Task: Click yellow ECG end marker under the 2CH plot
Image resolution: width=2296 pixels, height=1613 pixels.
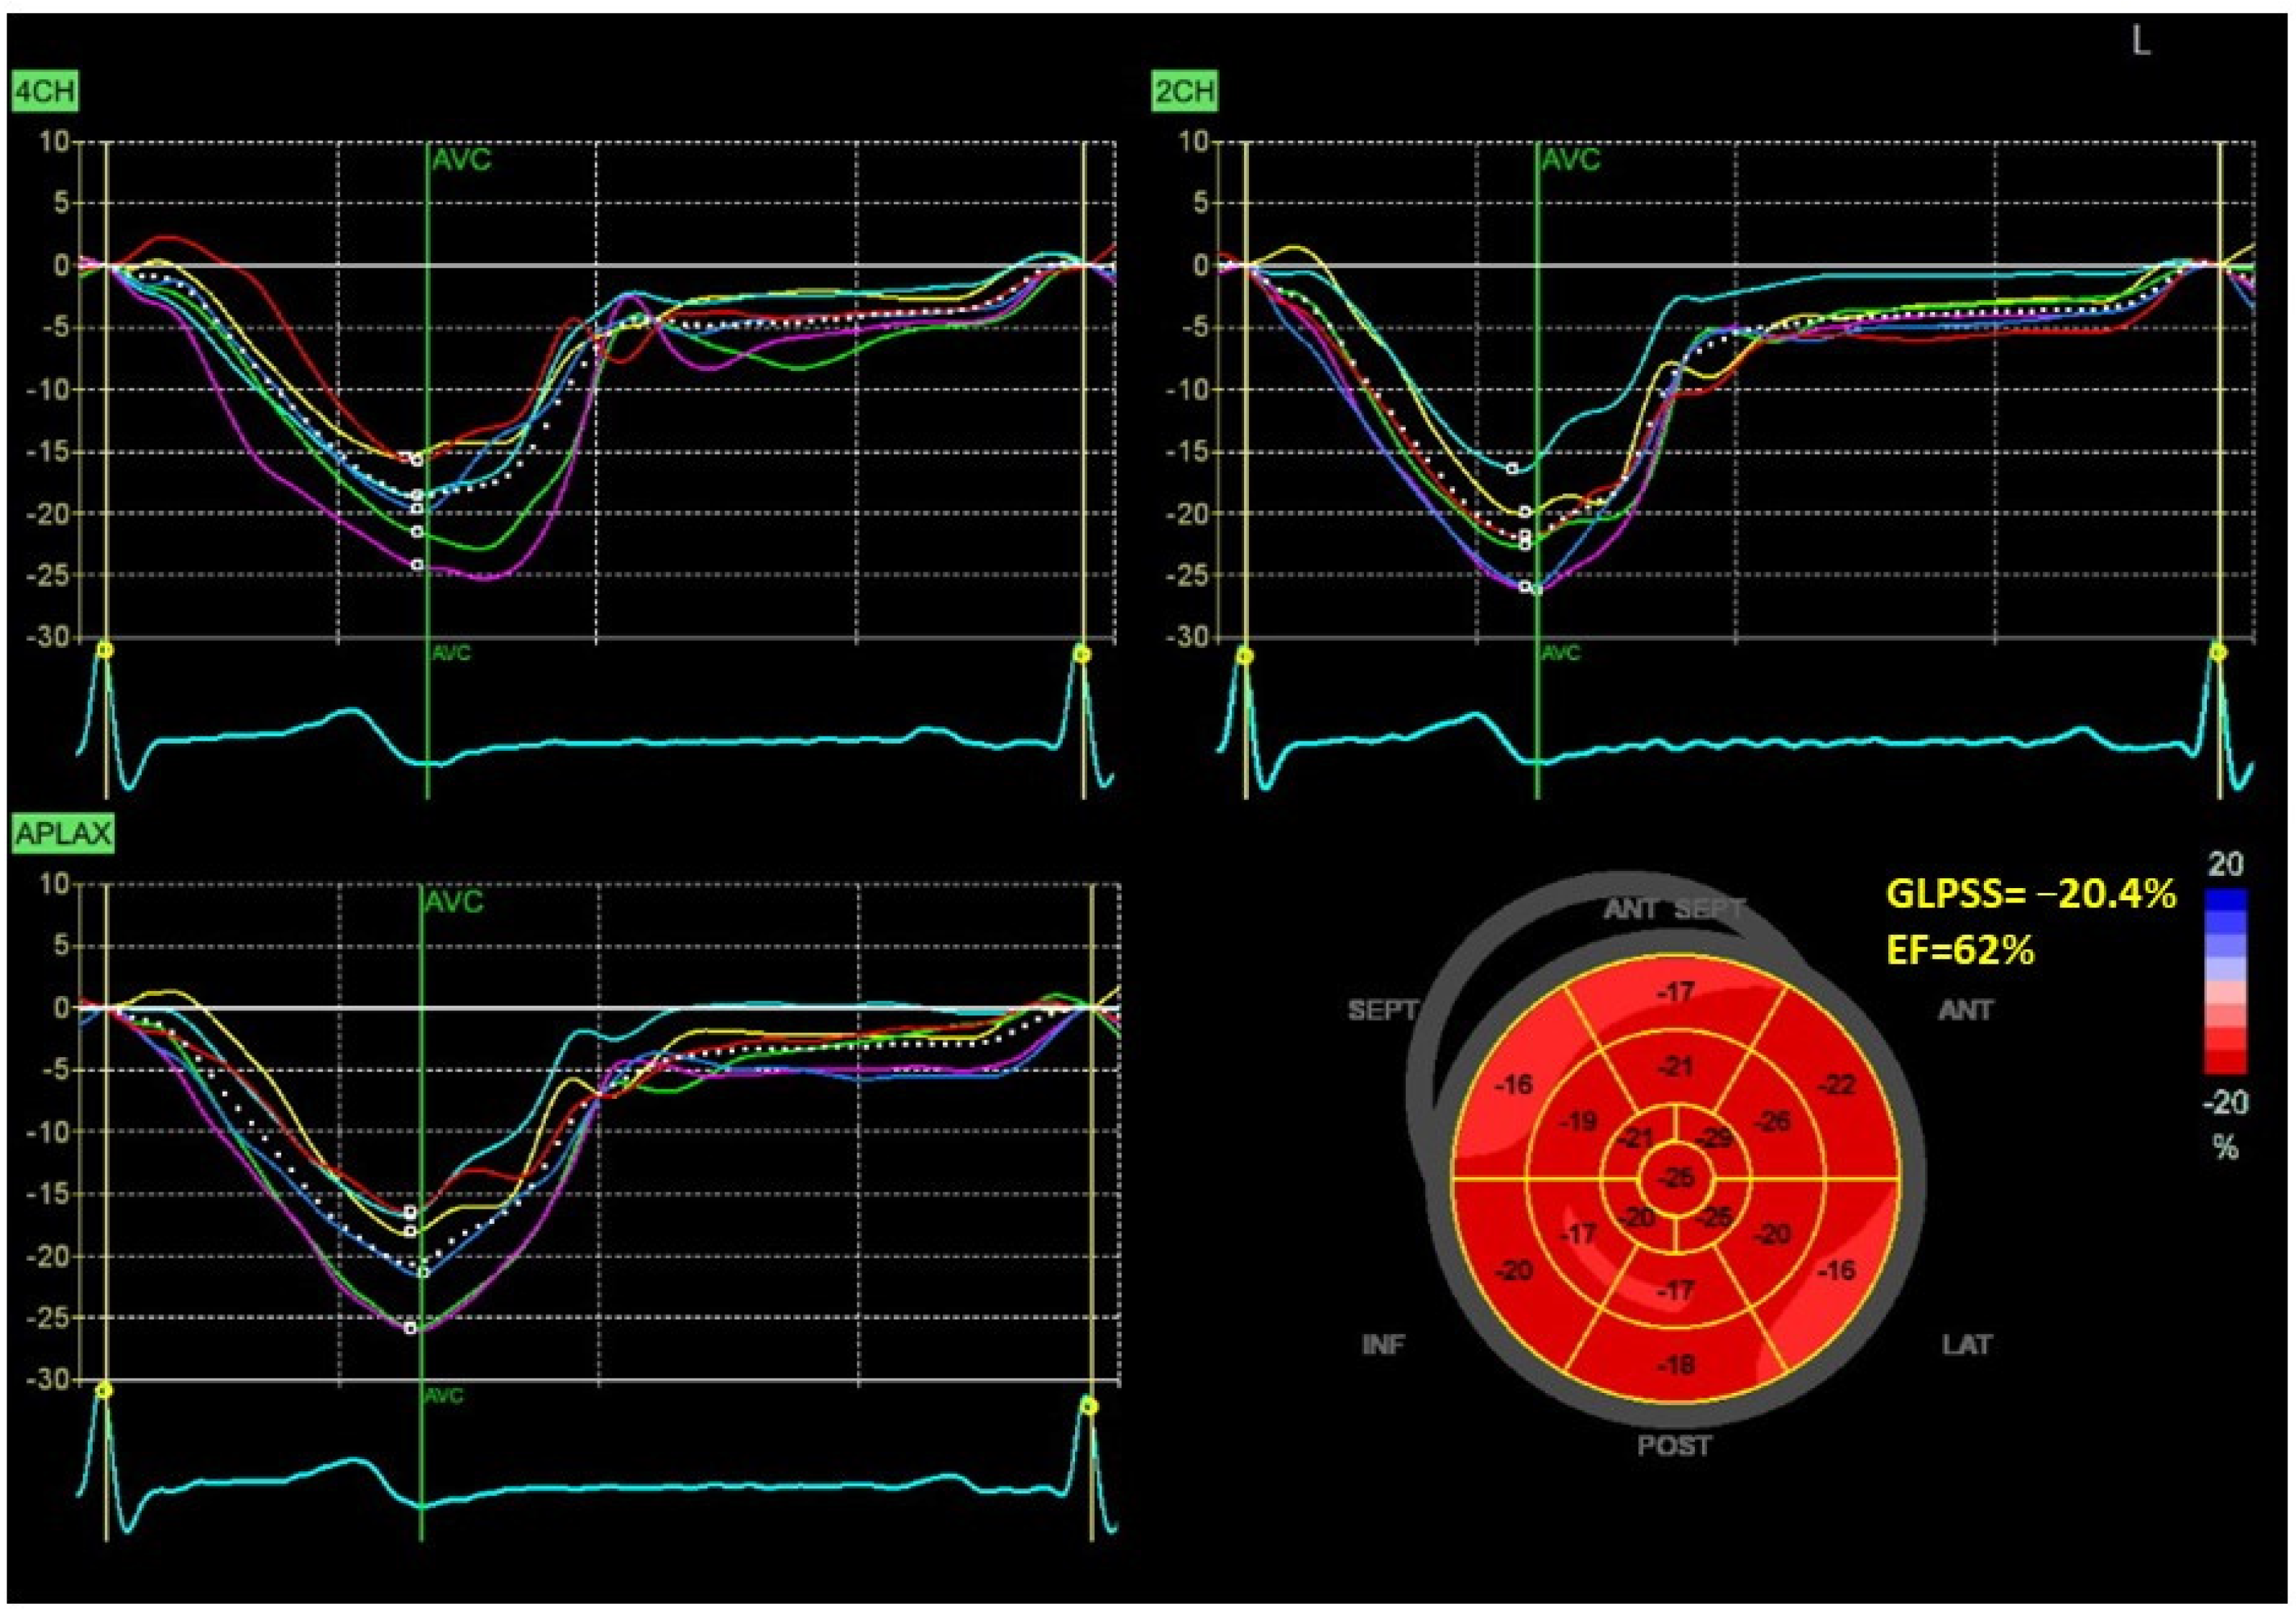Action: click(2218, 653)
